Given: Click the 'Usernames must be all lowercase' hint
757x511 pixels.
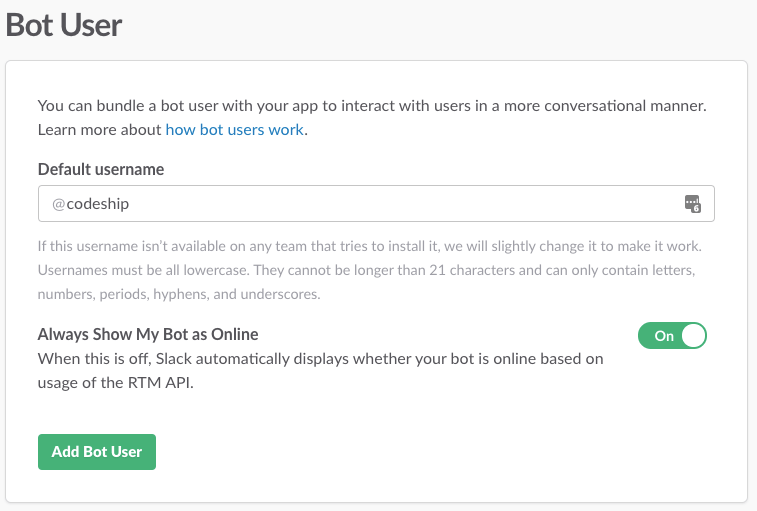Looking at the screenshot, I should (143, 270).
